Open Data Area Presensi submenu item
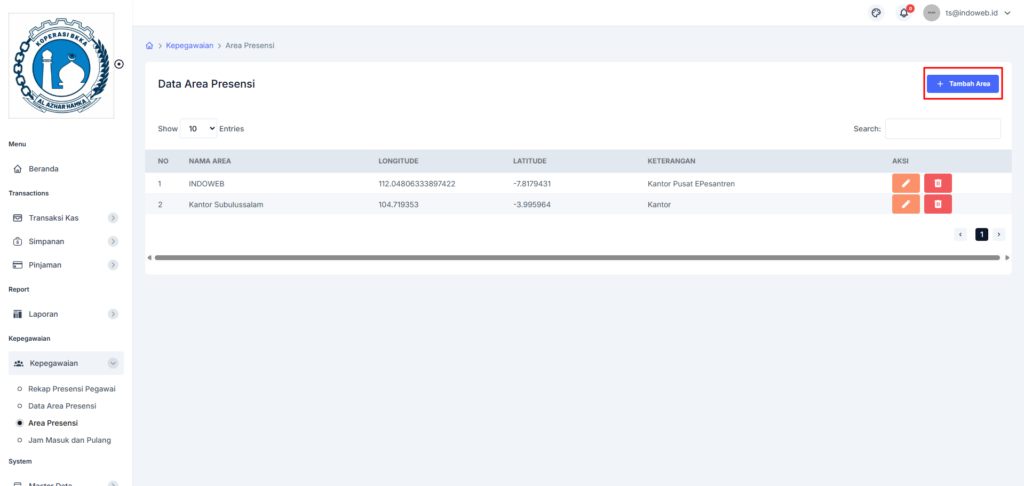1024x486 pixels. tap(62, 406)
